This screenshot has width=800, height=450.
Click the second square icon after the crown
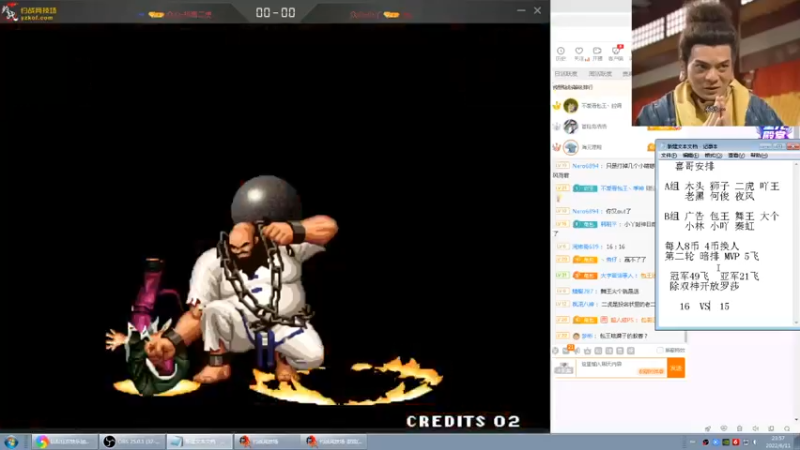click(x=609, y=351)
